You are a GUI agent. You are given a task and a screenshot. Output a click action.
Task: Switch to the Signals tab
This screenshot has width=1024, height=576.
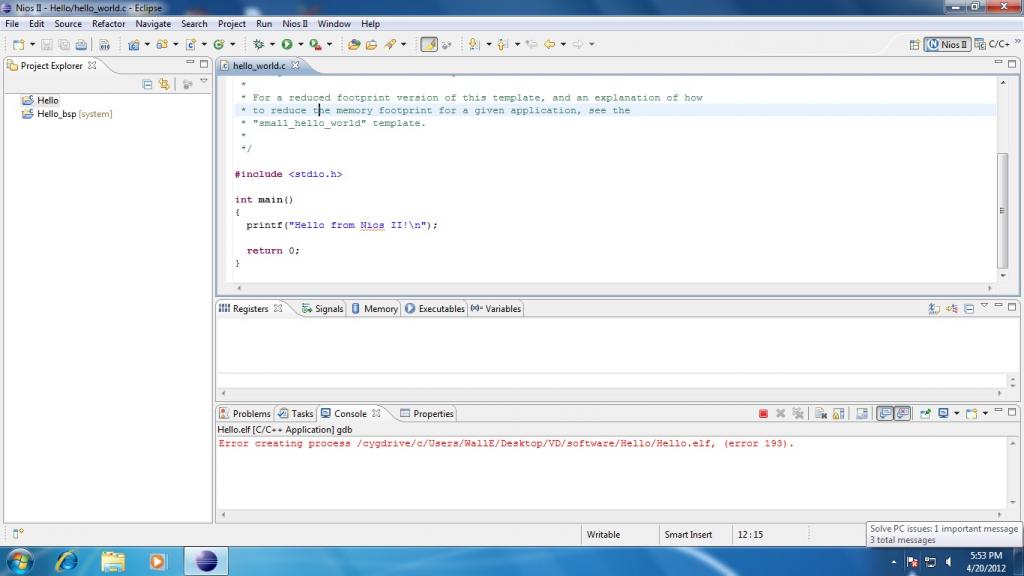click(322, 308)
